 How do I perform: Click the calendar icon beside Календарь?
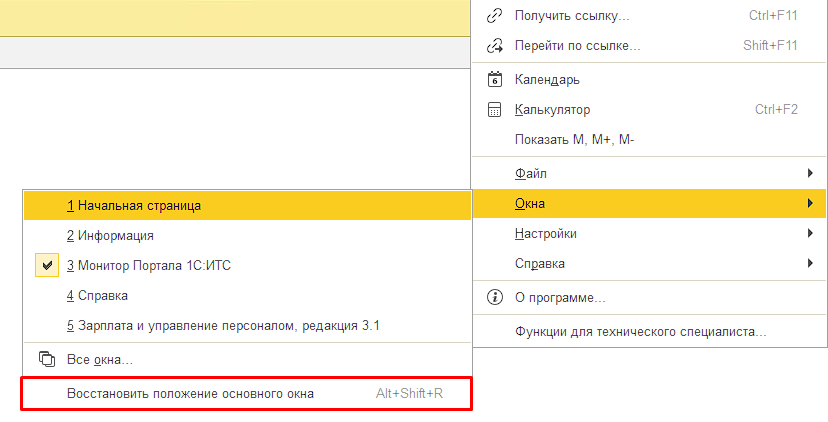click(x=494, y=80)
